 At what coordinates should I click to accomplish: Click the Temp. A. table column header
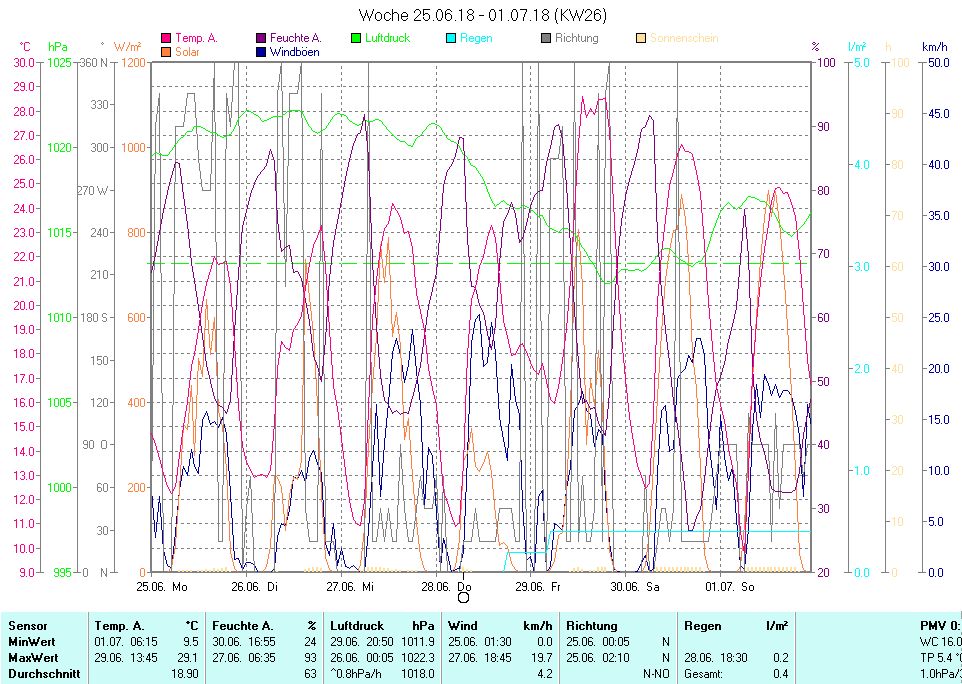click(120, 626)
